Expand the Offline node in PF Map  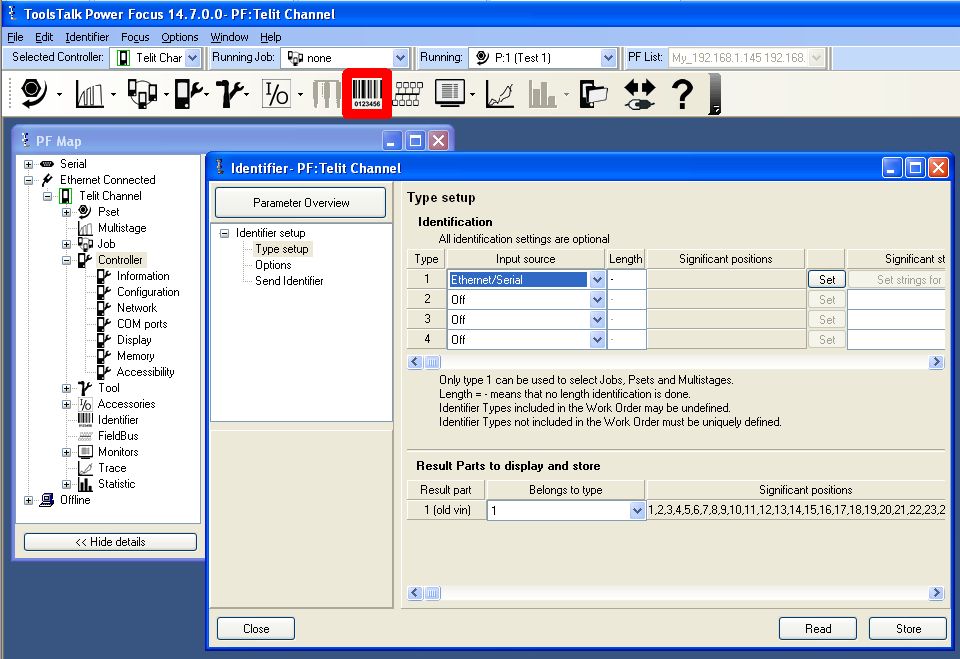[x=28, y=500]
